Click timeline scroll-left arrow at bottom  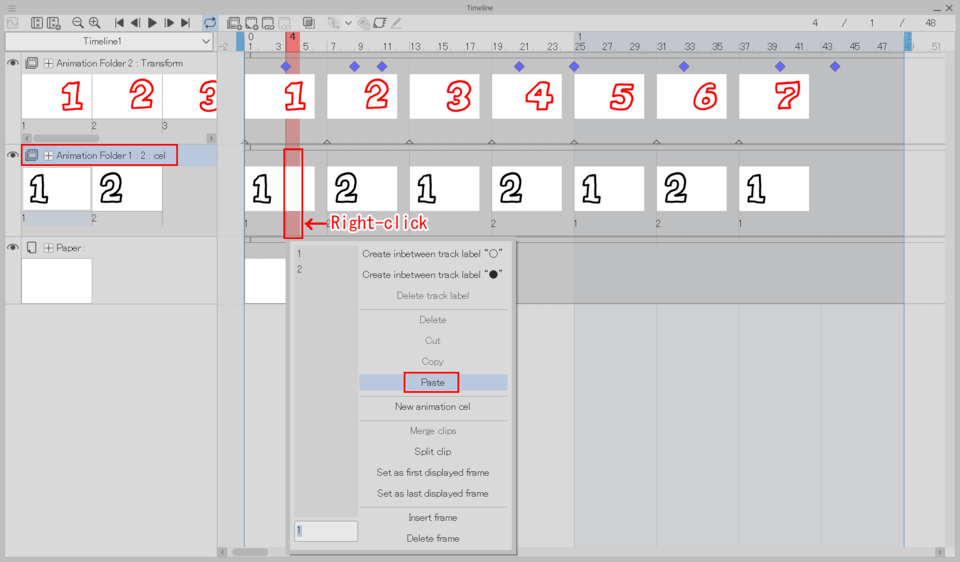(x=223, y=552)
